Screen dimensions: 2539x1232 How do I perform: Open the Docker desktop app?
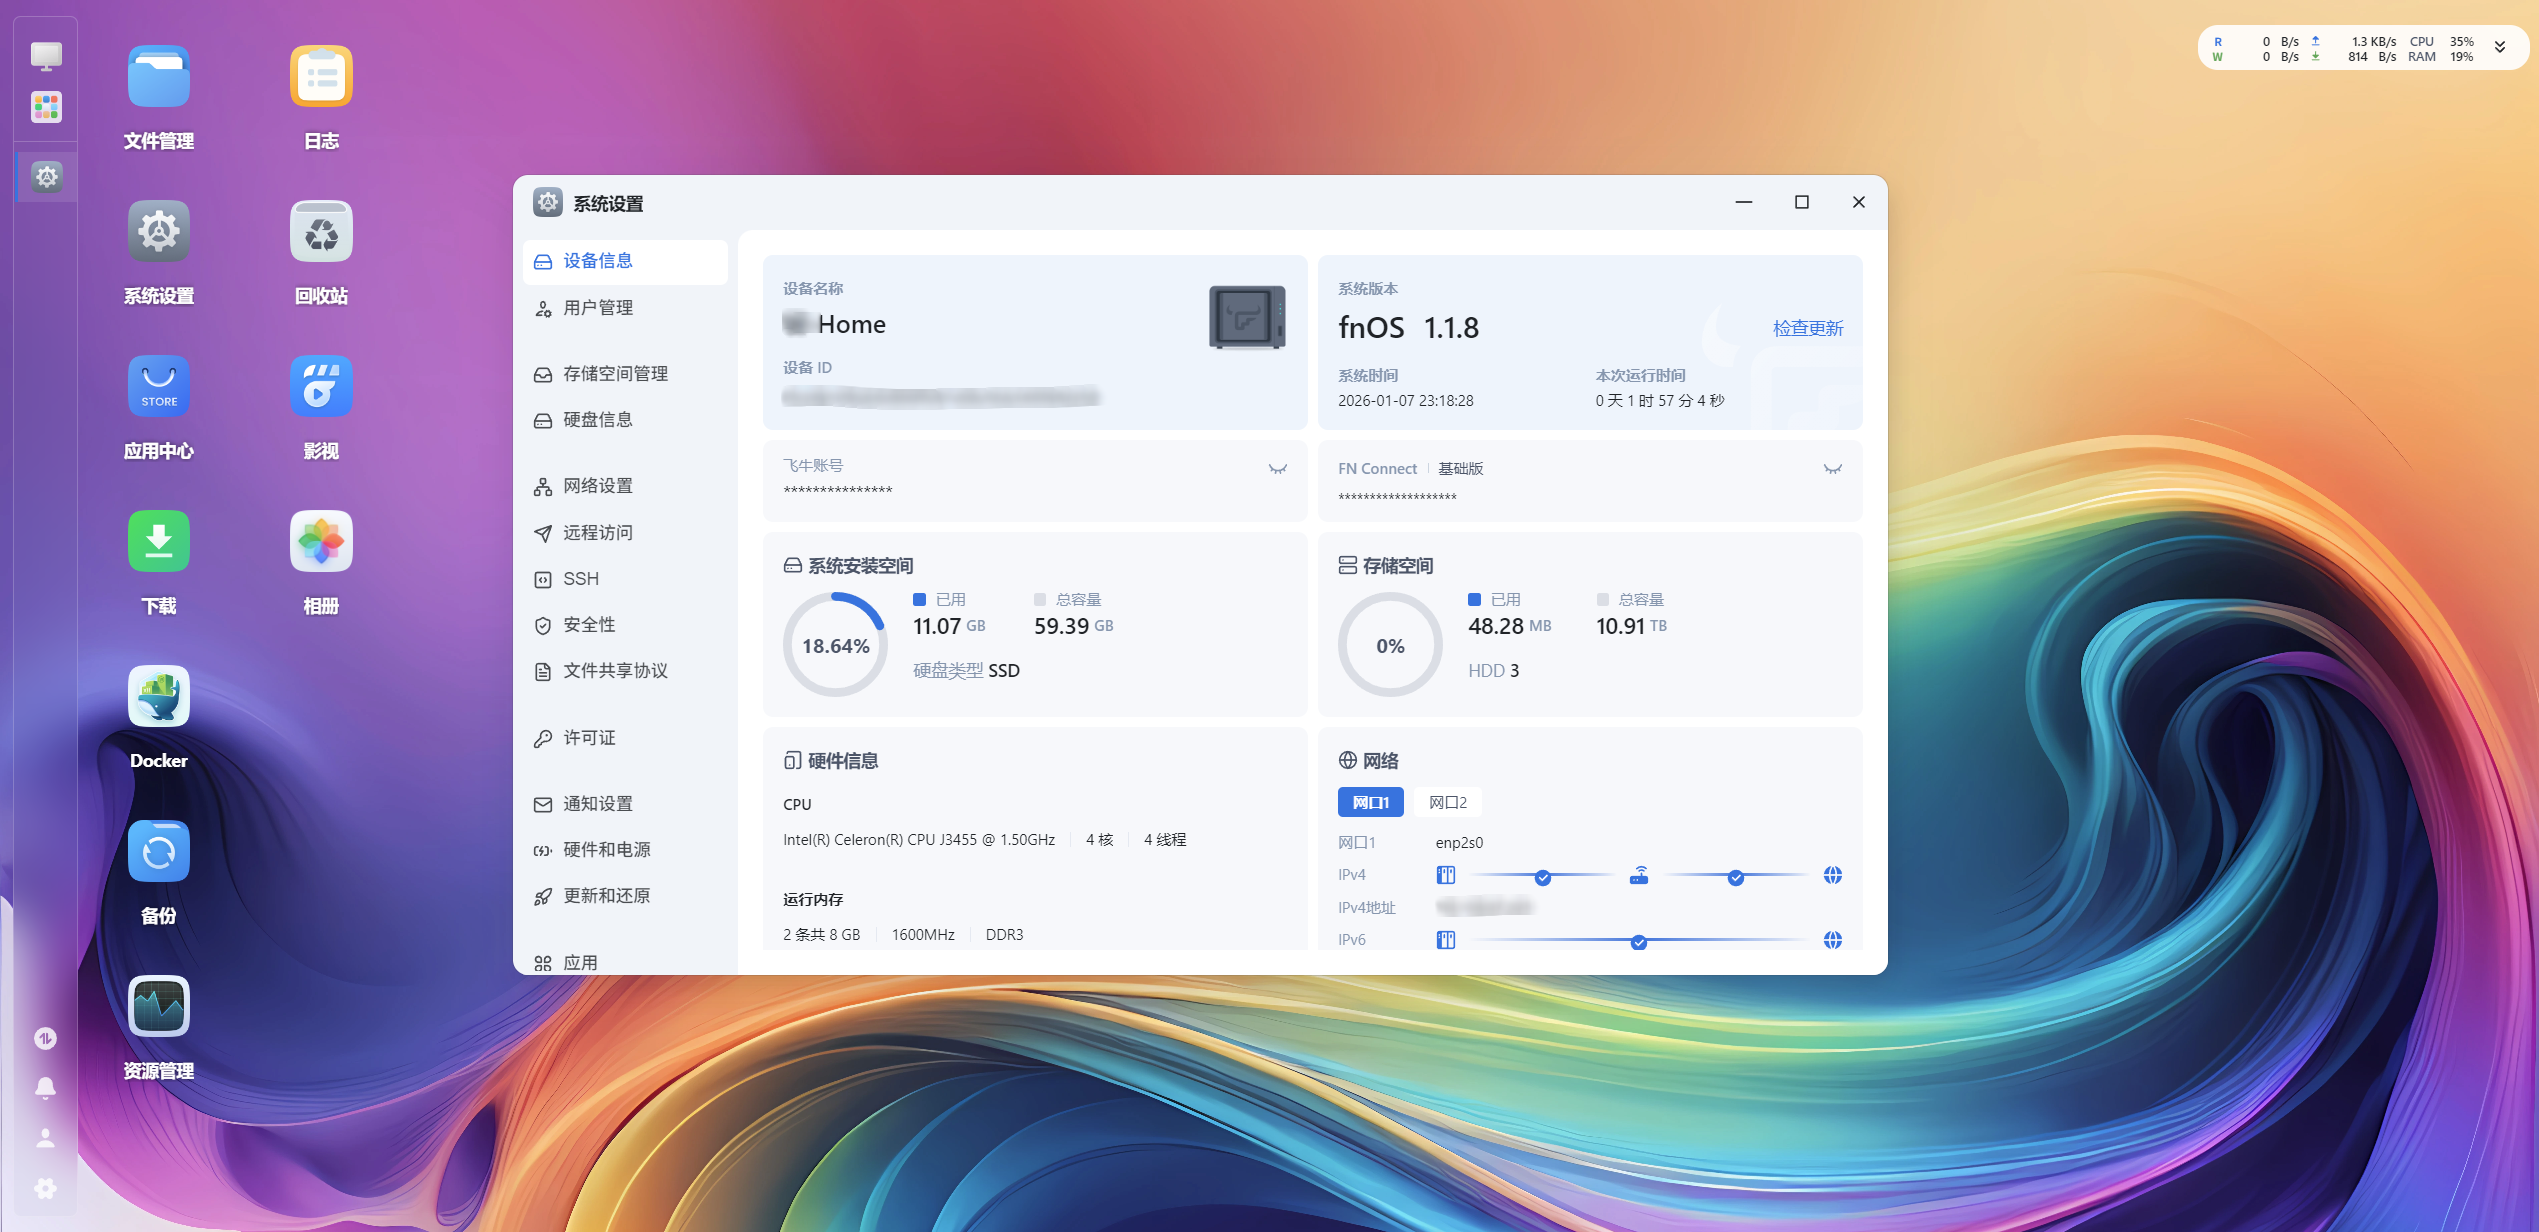coord(158,697)
